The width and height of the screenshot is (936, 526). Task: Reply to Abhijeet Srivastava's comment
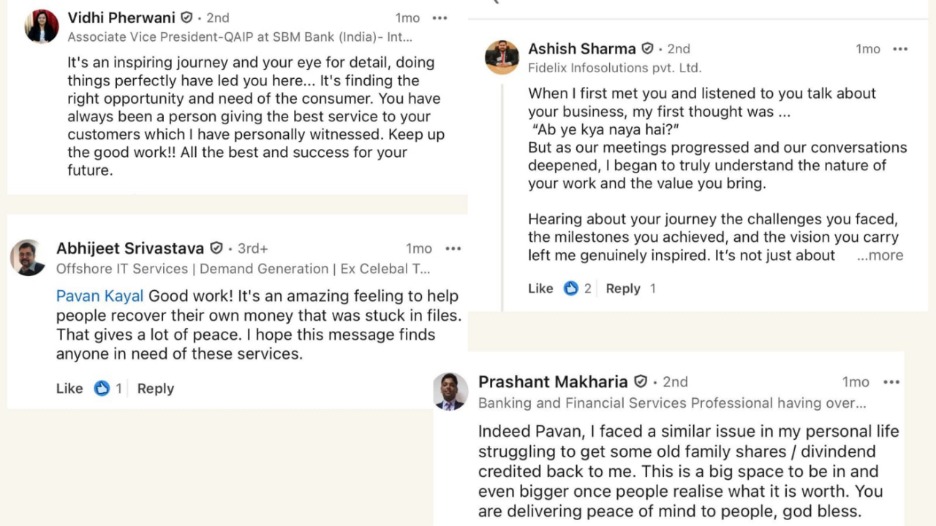pos(155,388)
